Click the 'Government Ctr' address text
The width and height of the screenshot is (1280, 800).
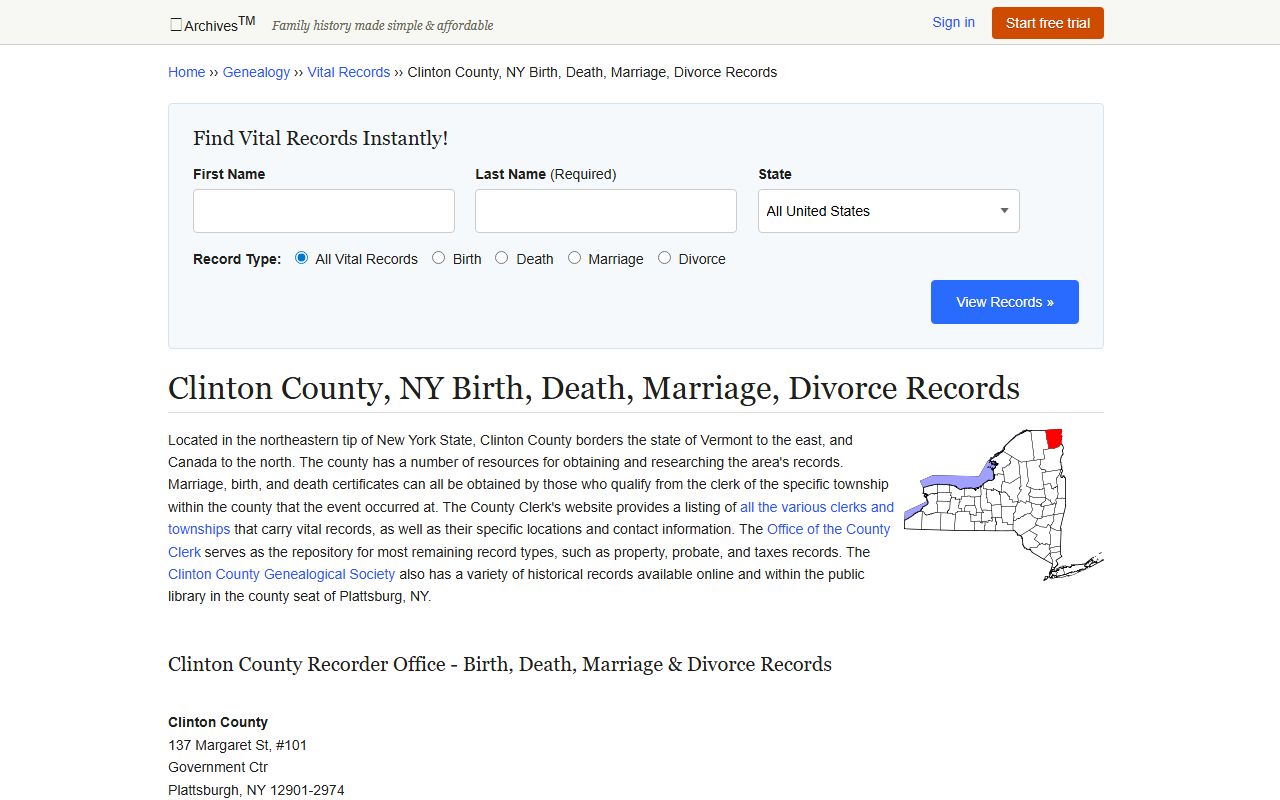coord(218,767)
